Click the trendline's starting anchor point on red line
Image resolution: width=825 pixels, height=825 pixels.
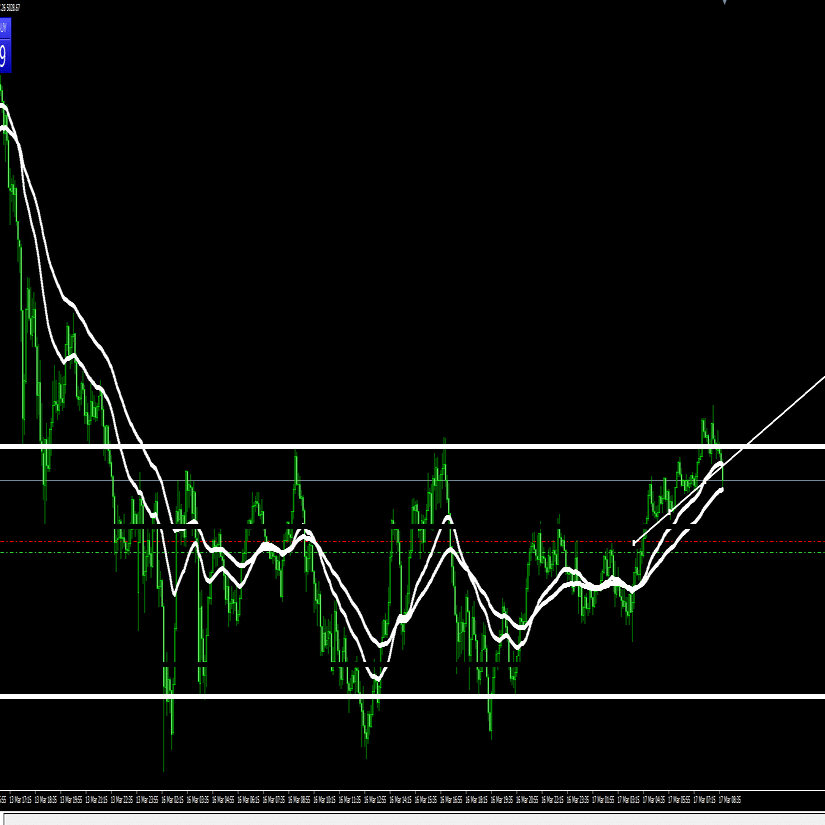634,543
